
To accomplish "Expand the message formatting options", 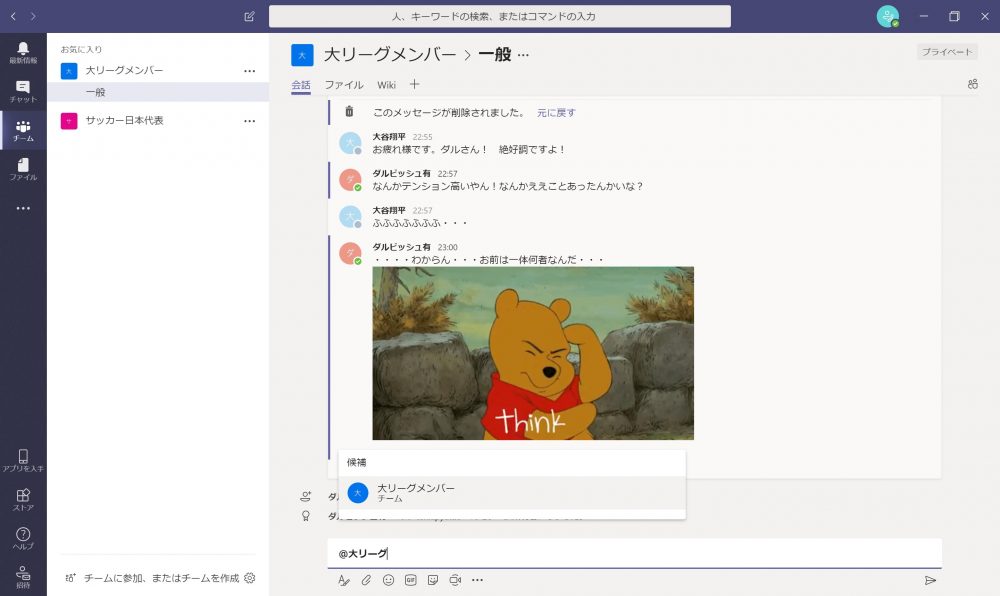I will pyautogui.click(x=343, y=580).
